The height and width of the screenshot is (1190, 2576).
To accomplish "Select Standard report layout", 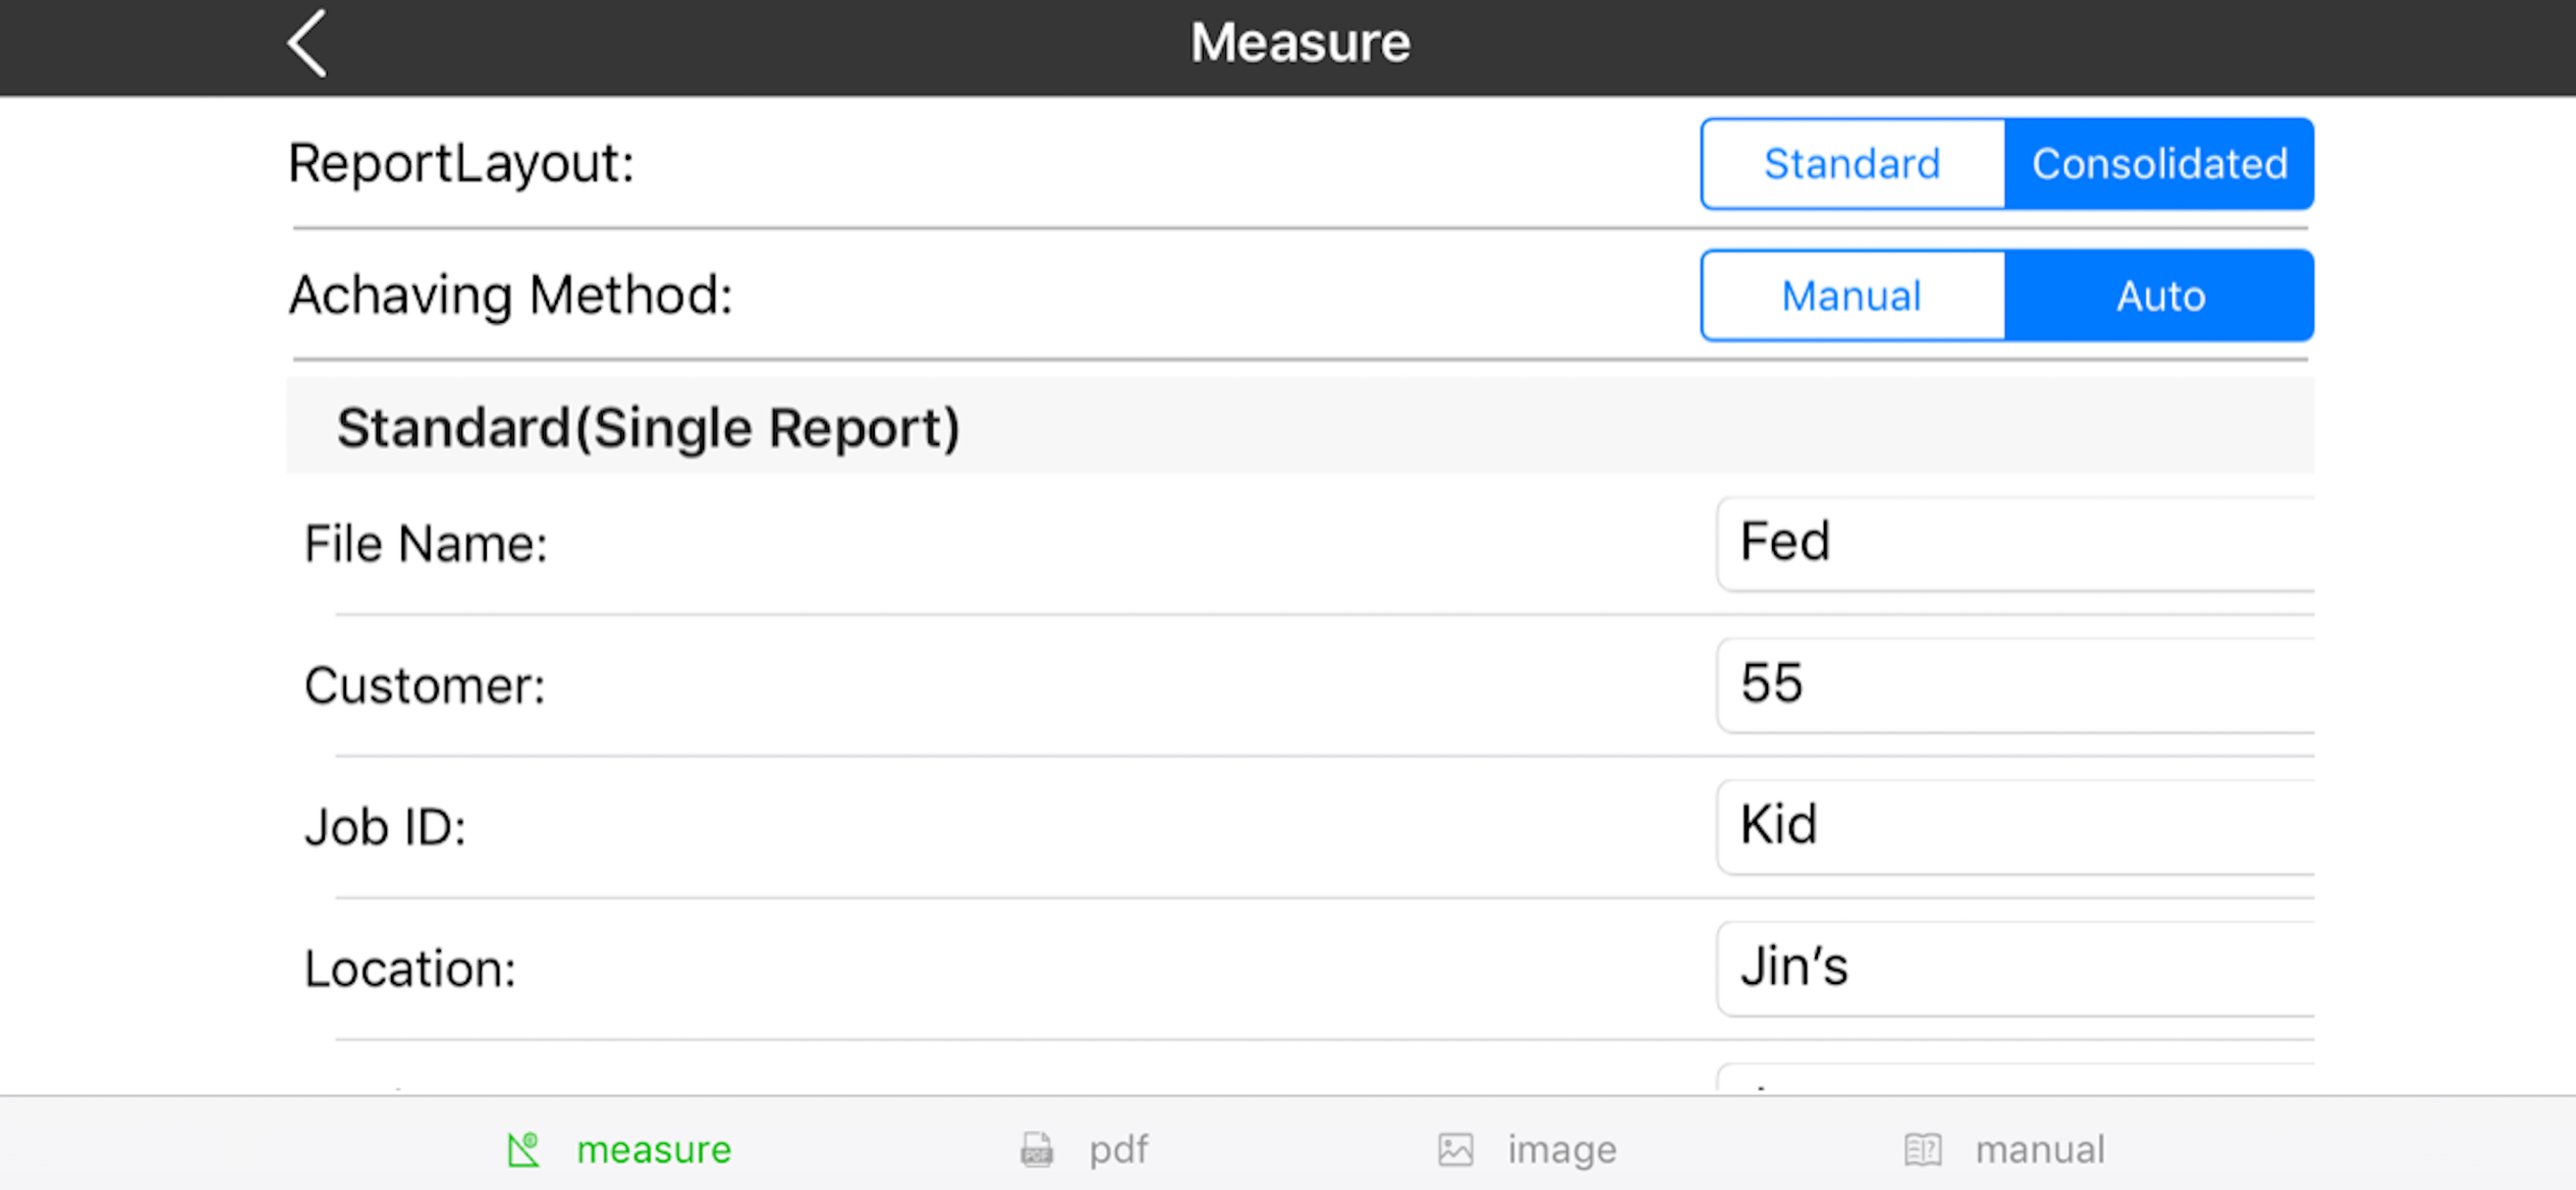I will (x=1852, y=164).
